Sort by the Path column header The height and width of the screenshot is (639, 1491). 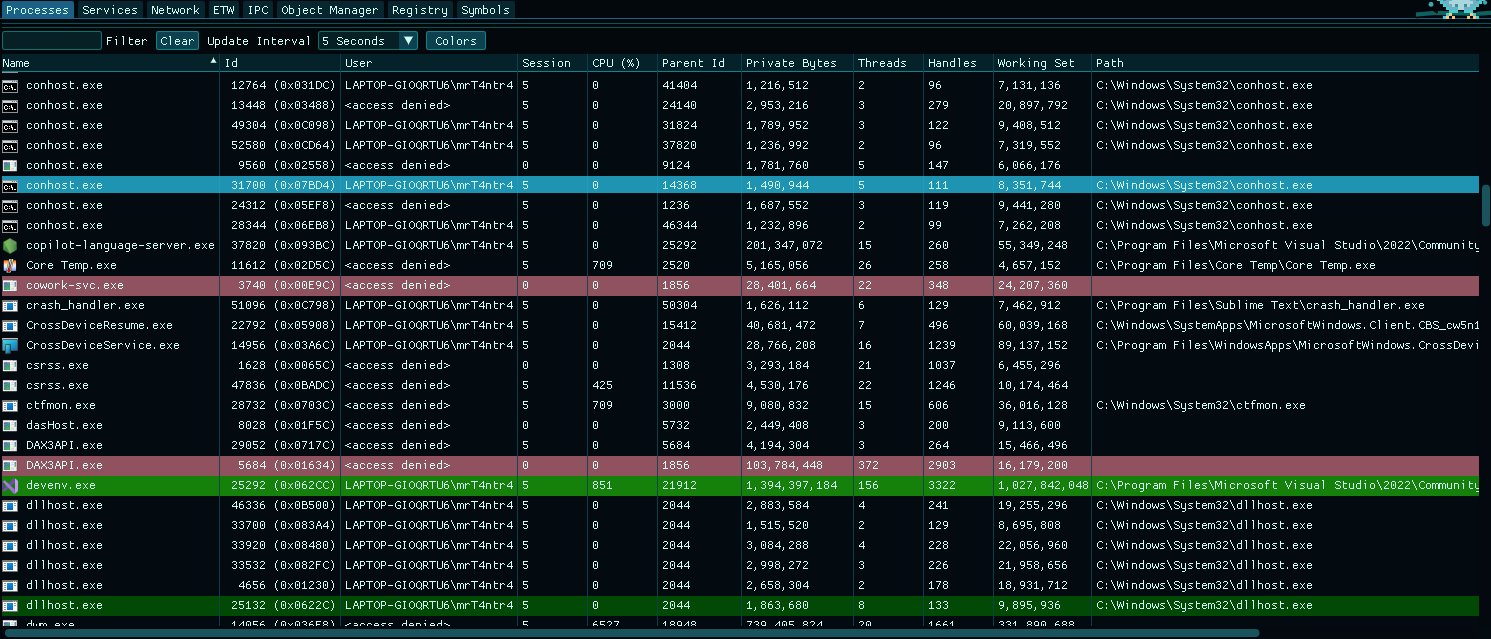click(1285, 63)
